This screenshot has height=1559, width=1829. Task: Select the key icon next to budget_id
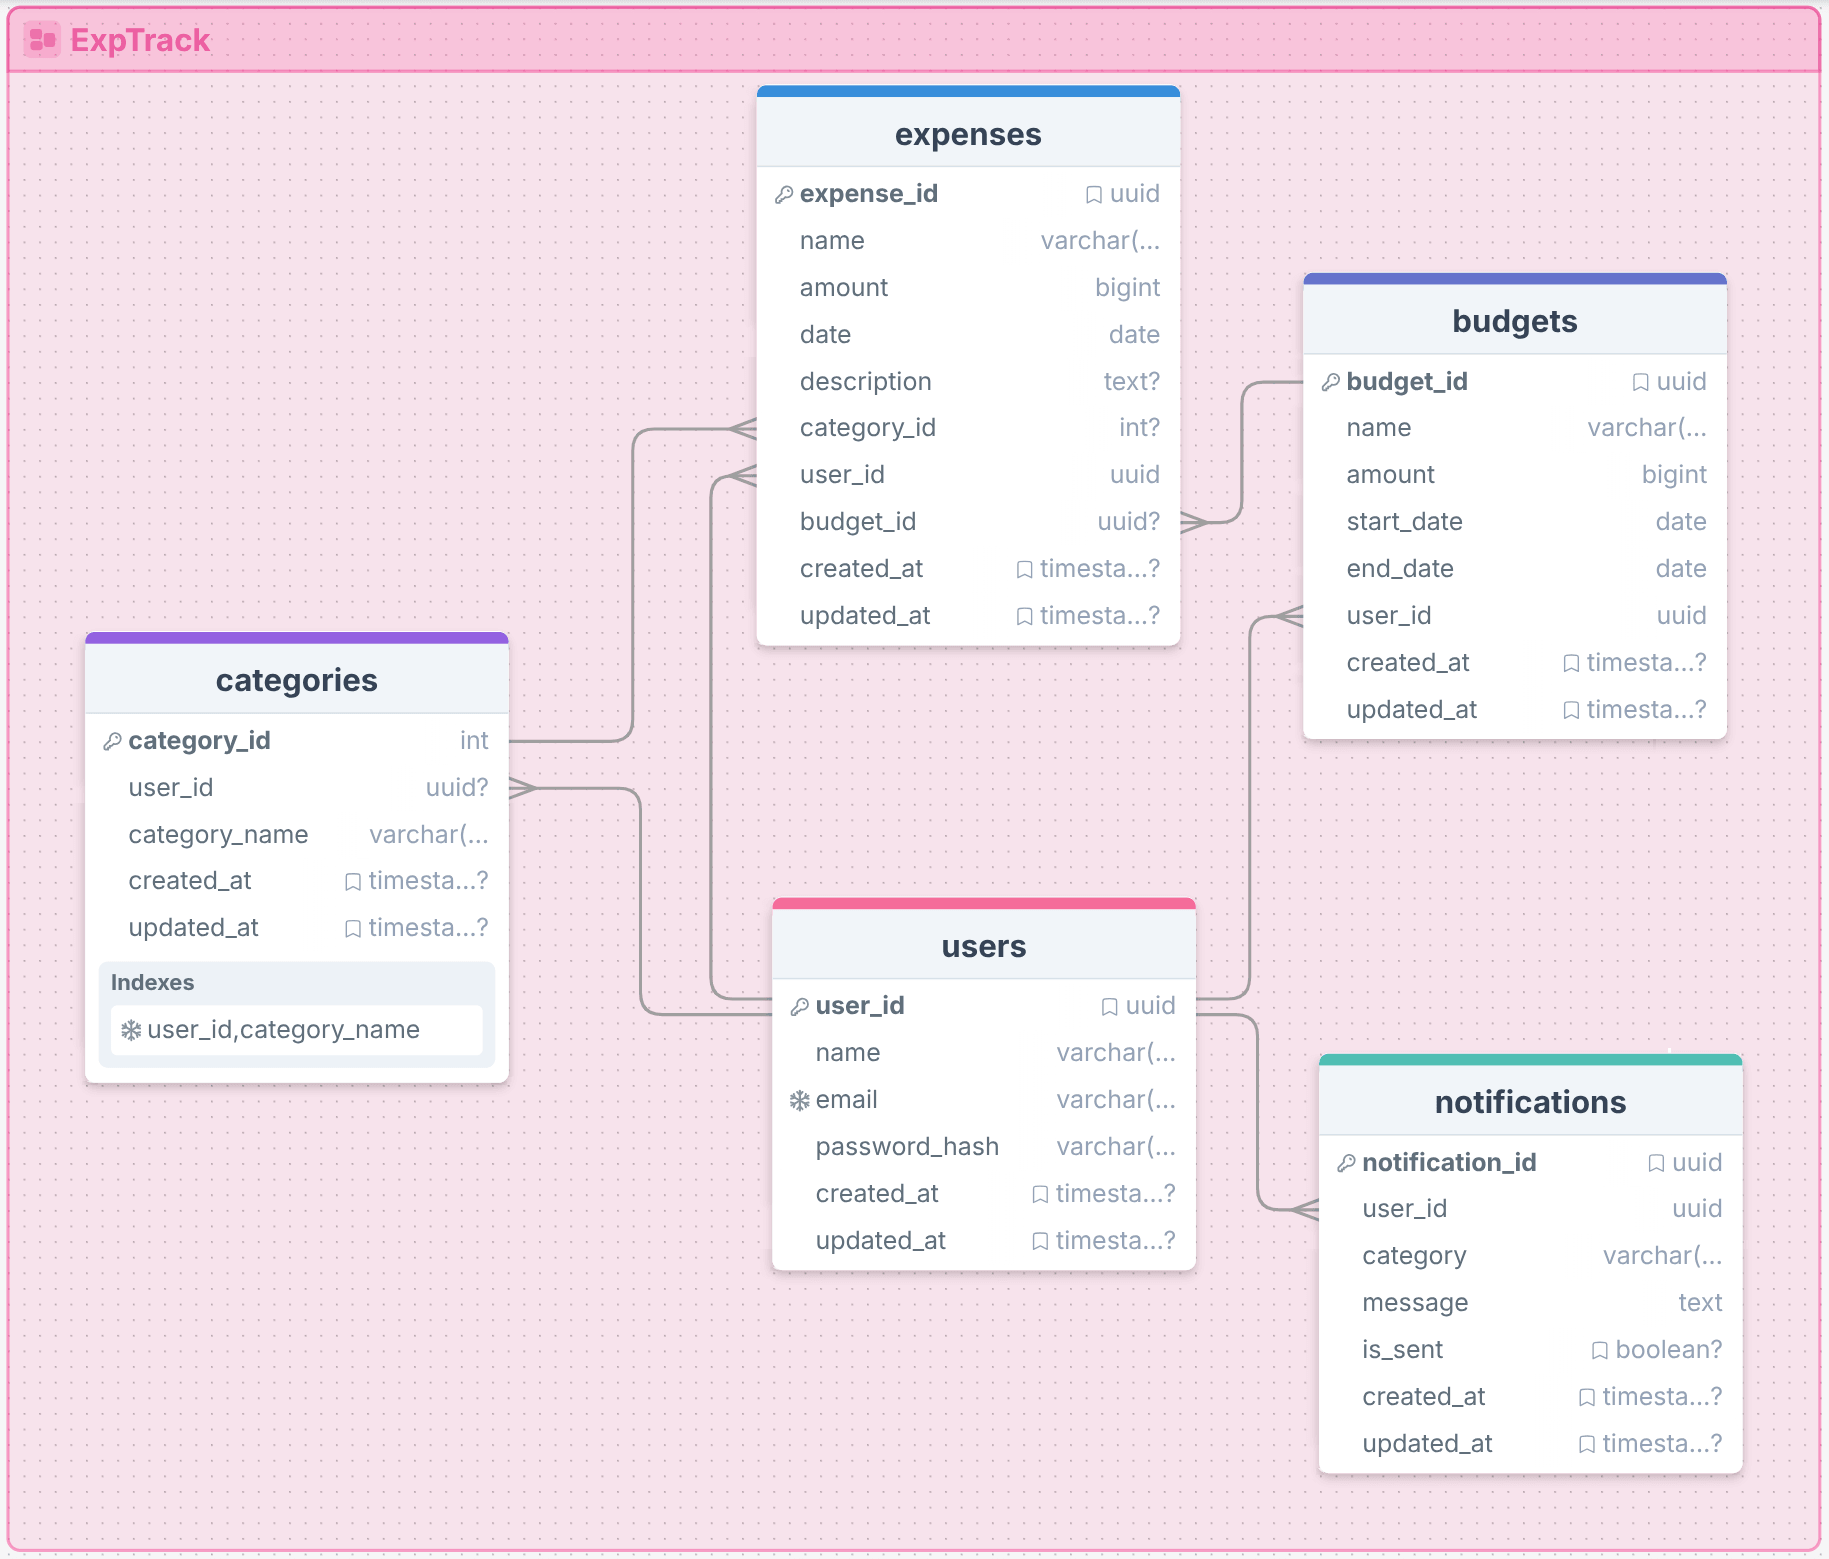pyautogui.click(x=1331, y=381)
